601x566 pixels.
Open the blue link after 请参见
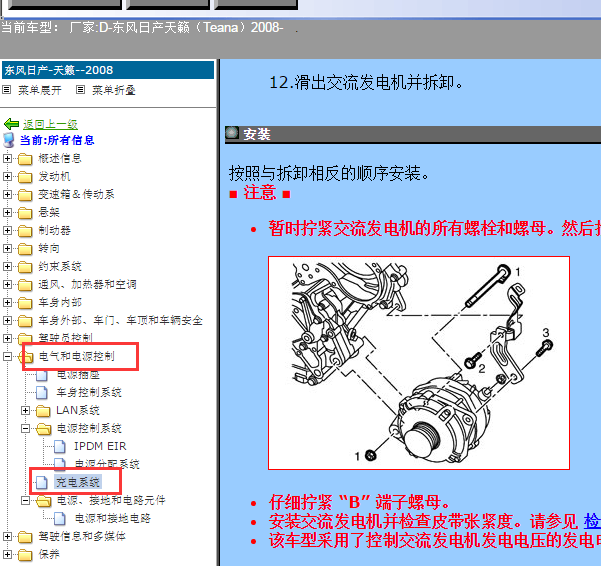pos(592,521)
